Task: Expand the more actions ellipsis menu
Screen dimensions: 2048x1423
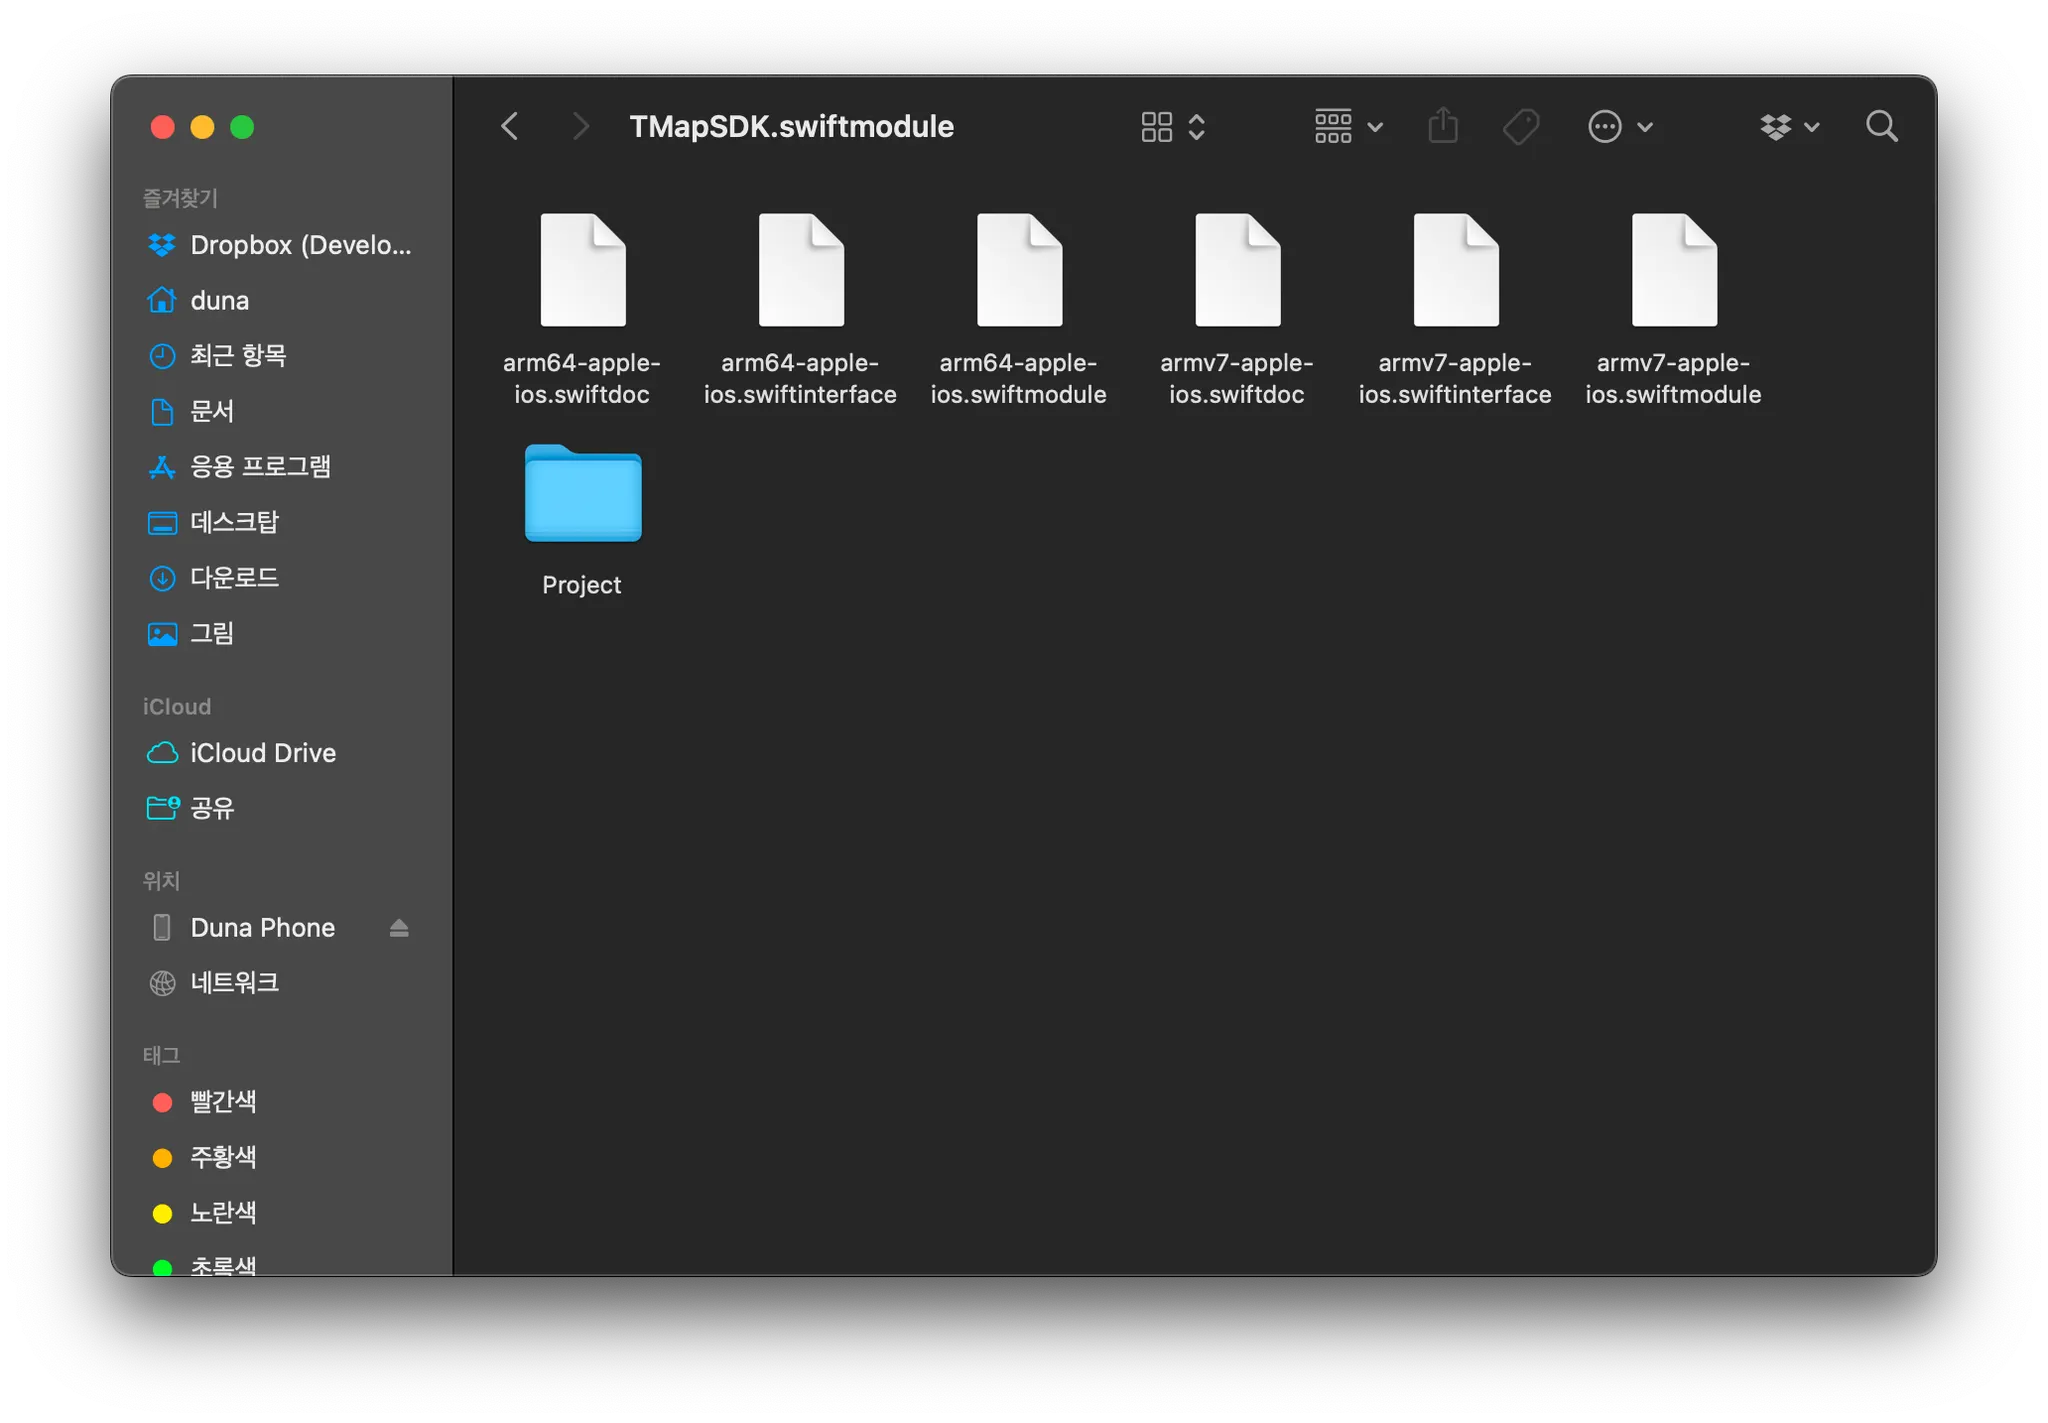Action: coord(1619,127)
